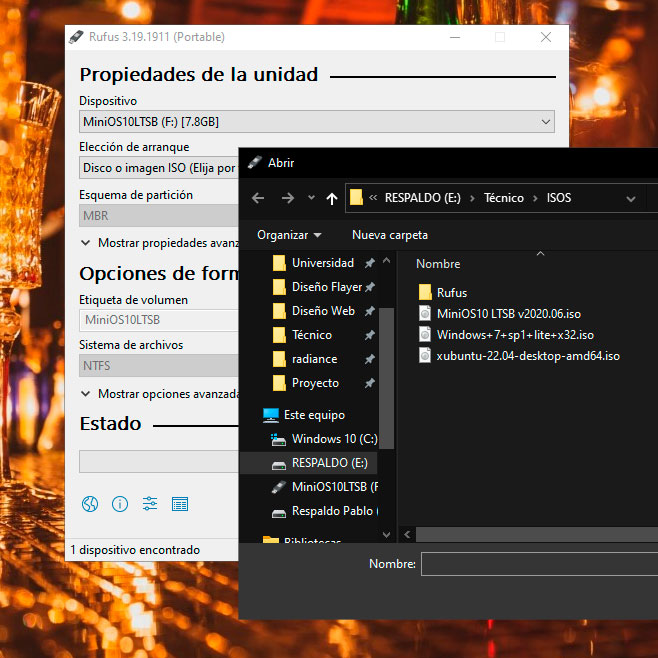This screenshot has height=658, width=658.
Task: Expand Mostrar propiedades avanzadas section
Action: [160, 243]
